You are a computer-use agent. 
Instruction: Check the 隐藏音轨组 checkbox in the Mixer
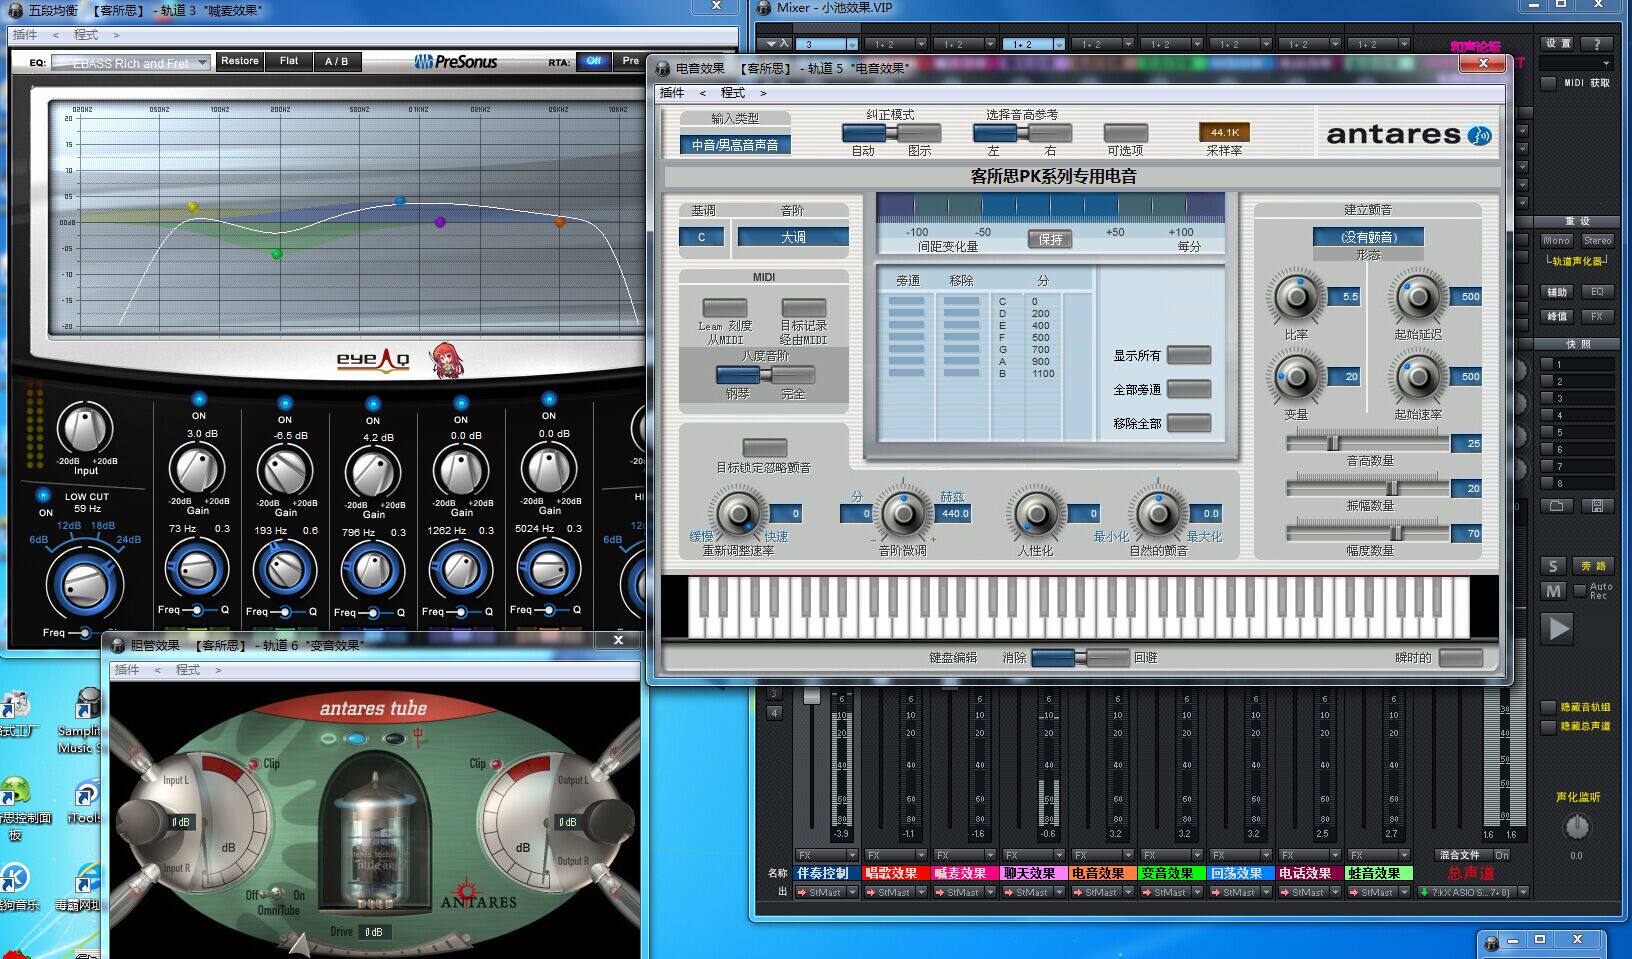pyautogui.click(x=1549, y=707)
